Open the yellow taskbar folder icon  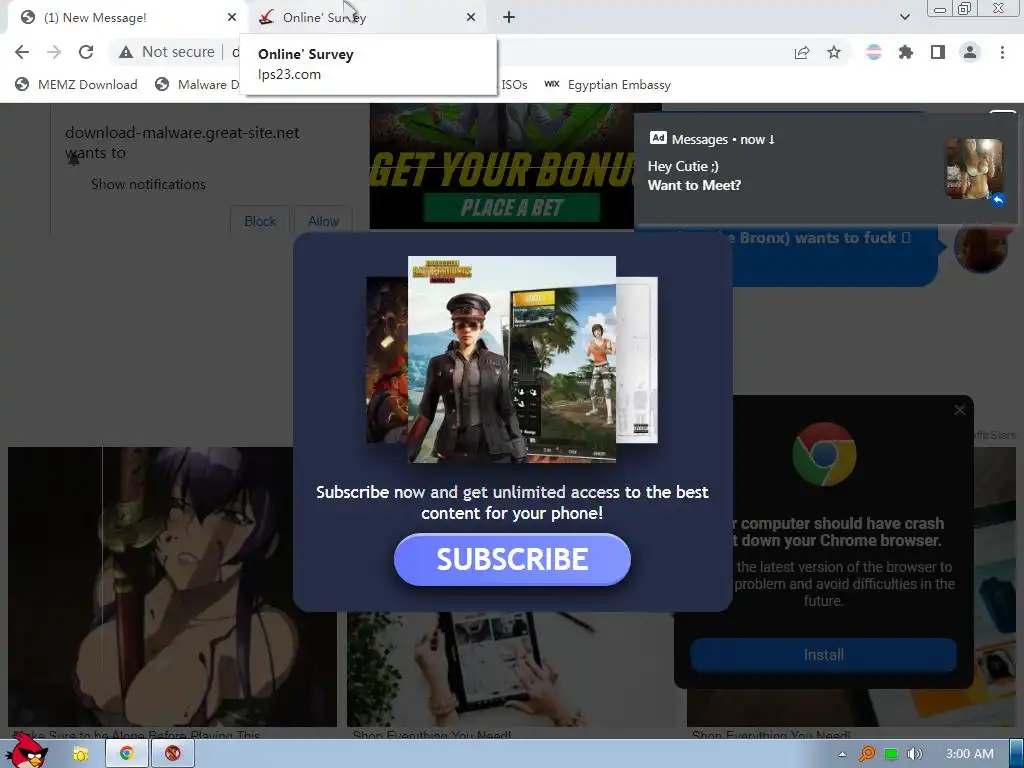(x=81, y=754)
